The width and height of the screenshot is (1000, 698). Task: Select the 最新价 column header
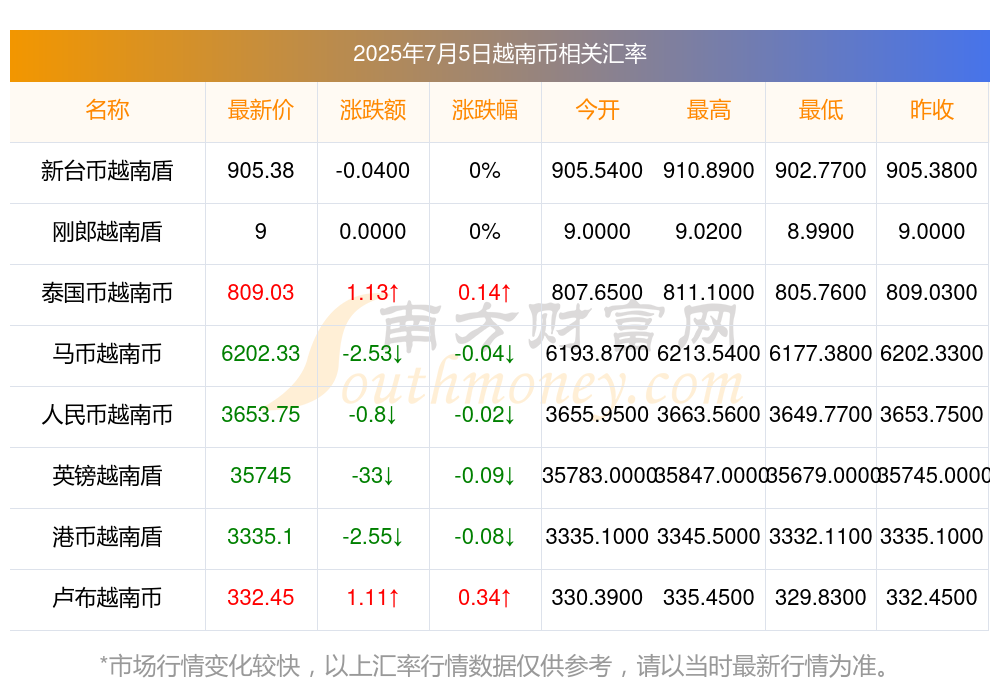[260, 110]
